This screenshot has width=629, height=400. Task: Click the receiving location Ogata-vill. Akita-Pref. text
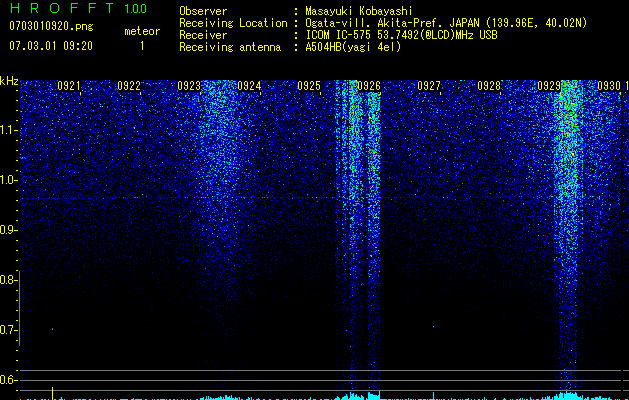coord(446,23)
